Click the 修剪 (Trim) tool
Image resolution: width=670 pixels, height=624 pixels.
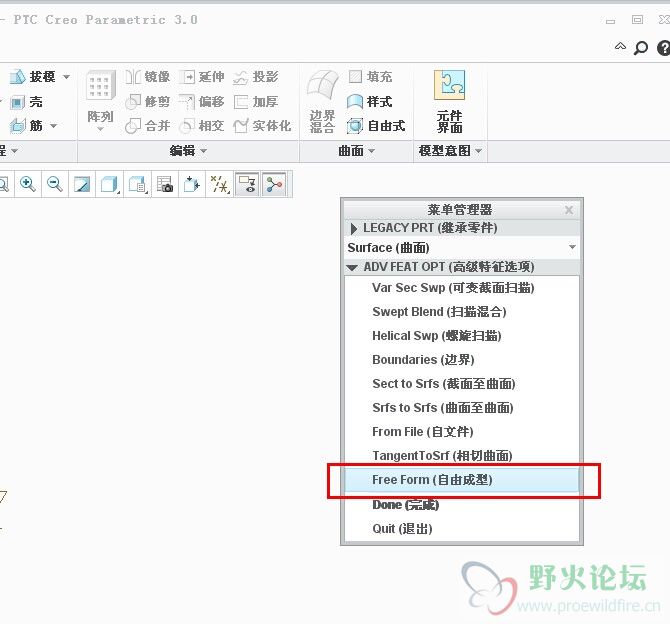(148, 102)
